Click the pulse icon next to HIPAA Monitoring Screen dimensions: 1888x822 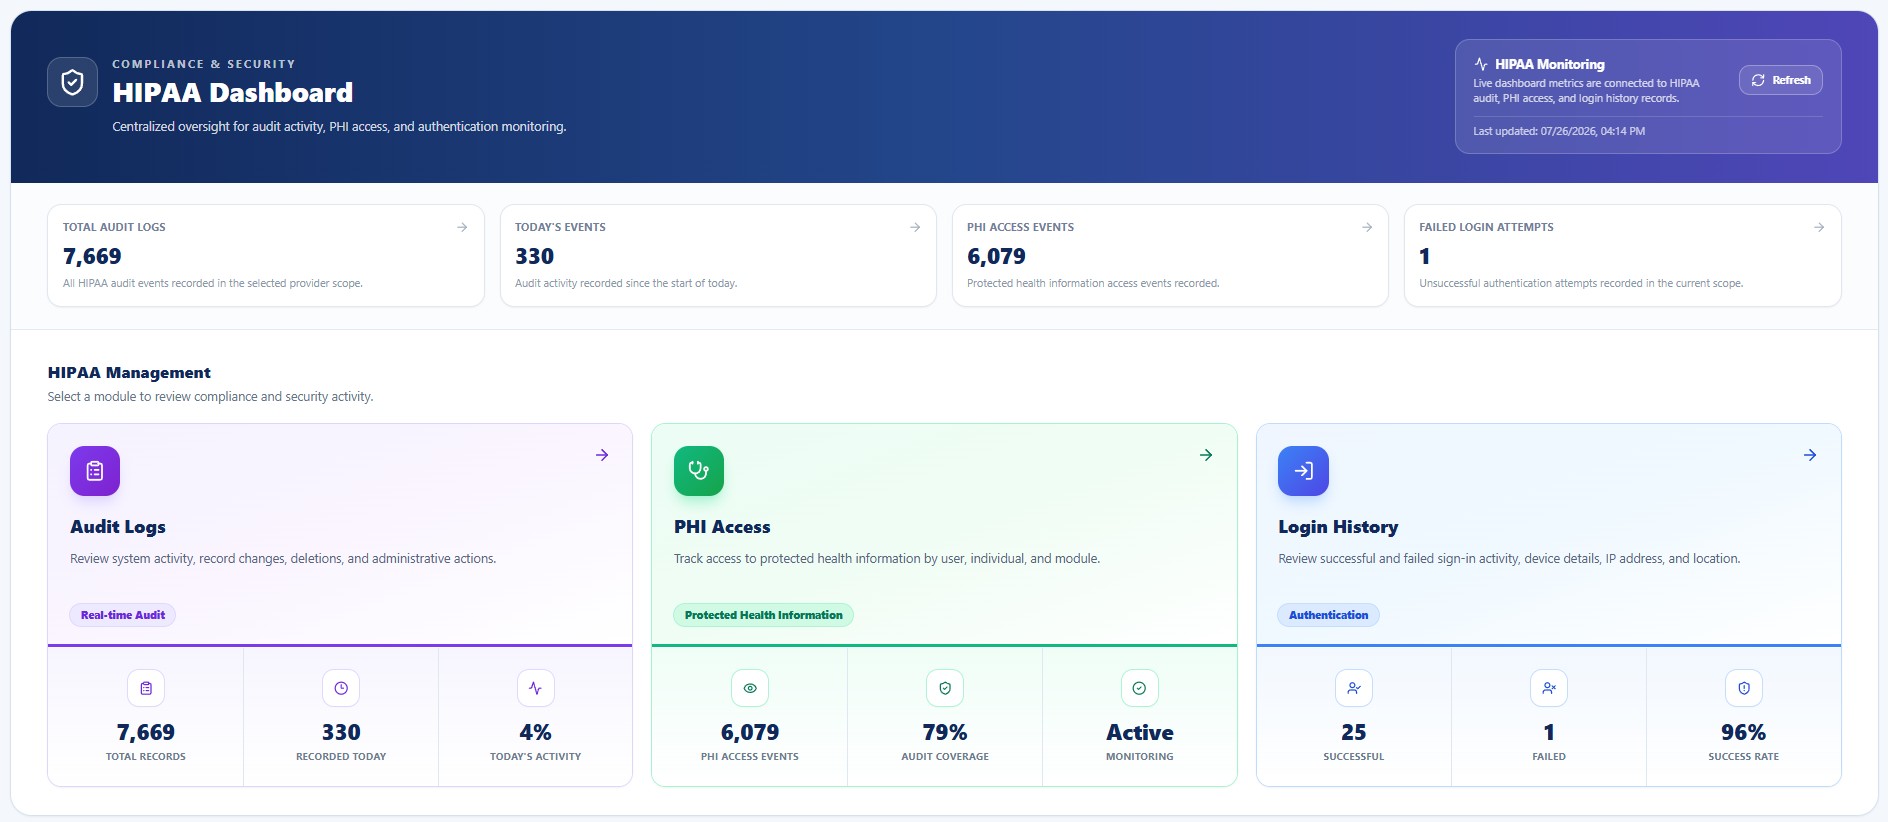[x=1481, y=64]
